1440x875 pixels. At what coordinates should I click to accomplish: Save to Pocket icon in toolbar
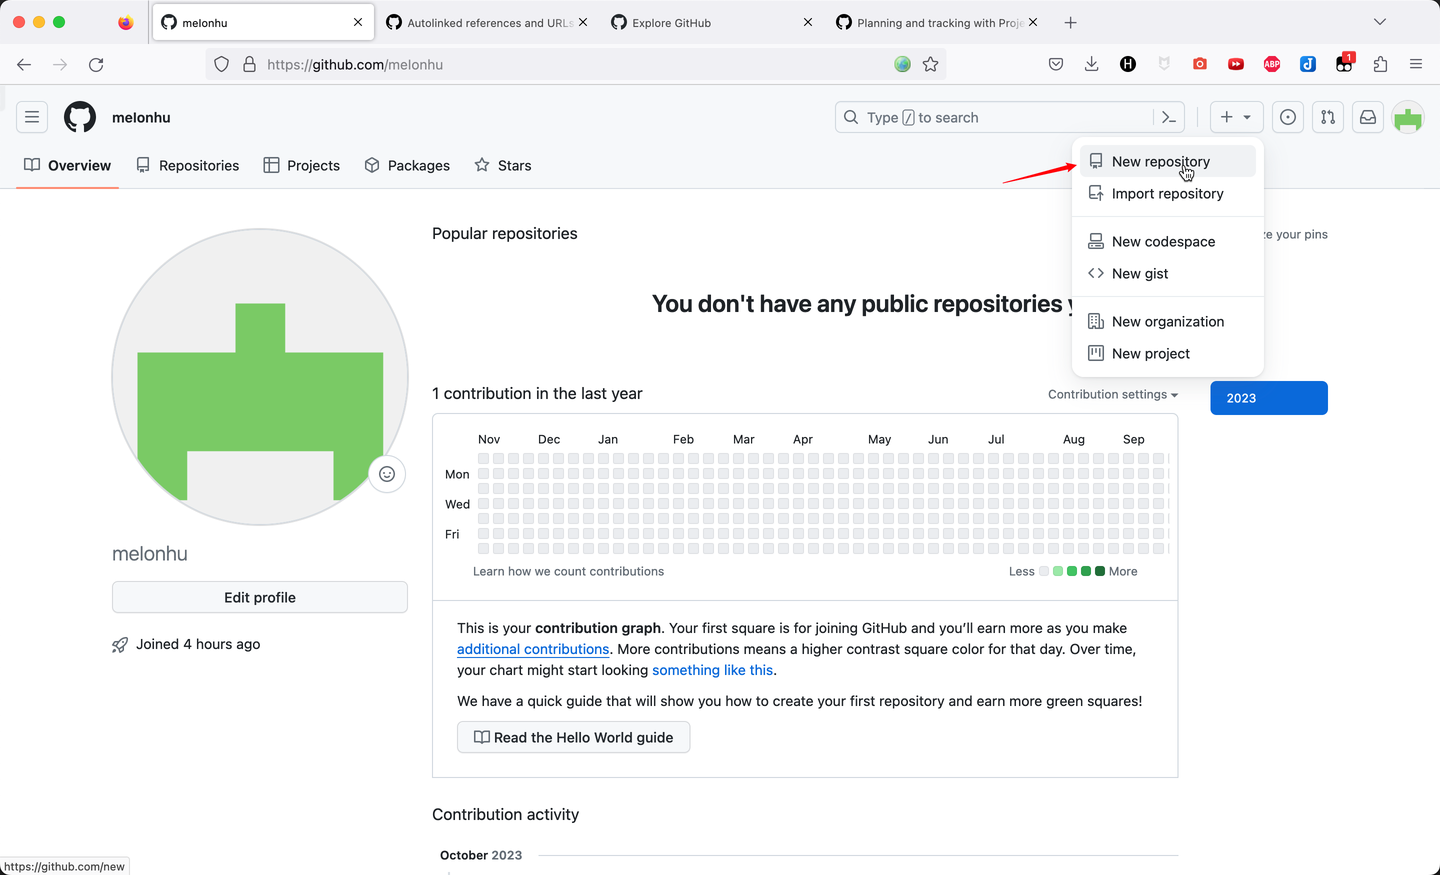tap(1056, 64)
